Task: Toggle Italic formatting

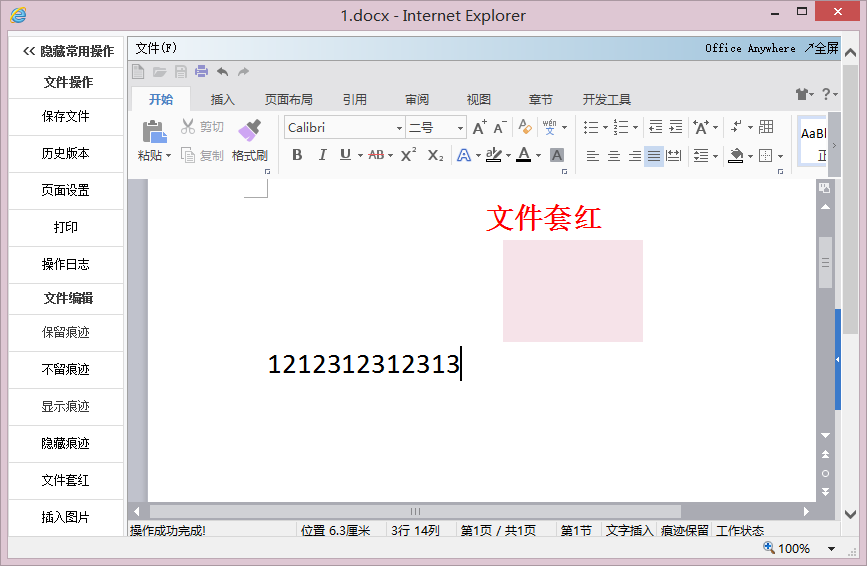Action: pyautogui.click(x=322, y=155)
